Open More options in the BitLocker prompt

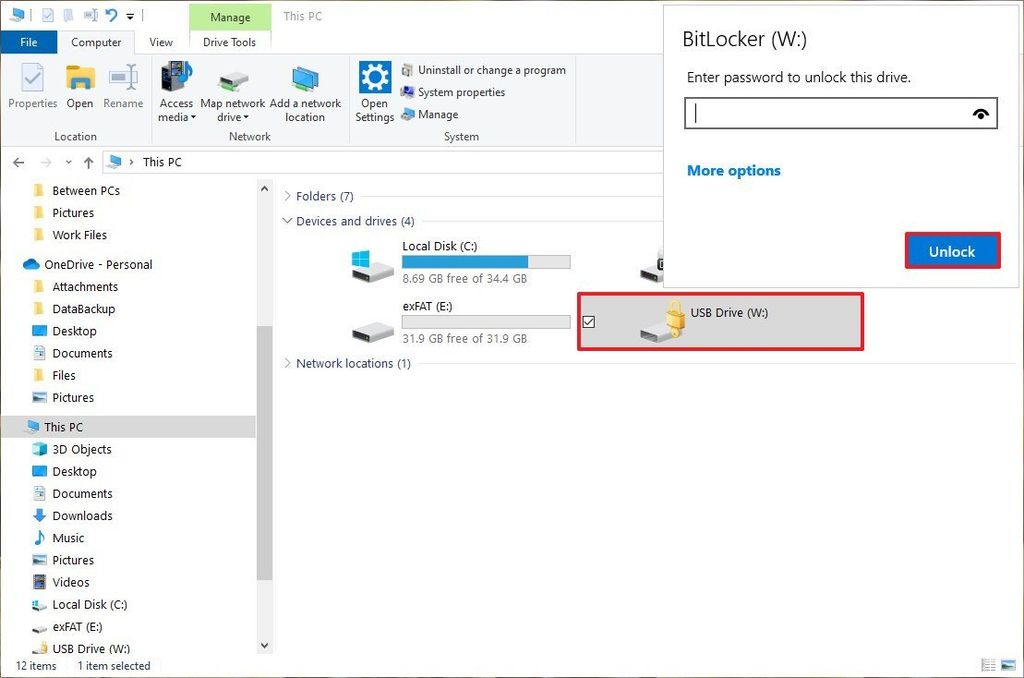pos(733,170)
